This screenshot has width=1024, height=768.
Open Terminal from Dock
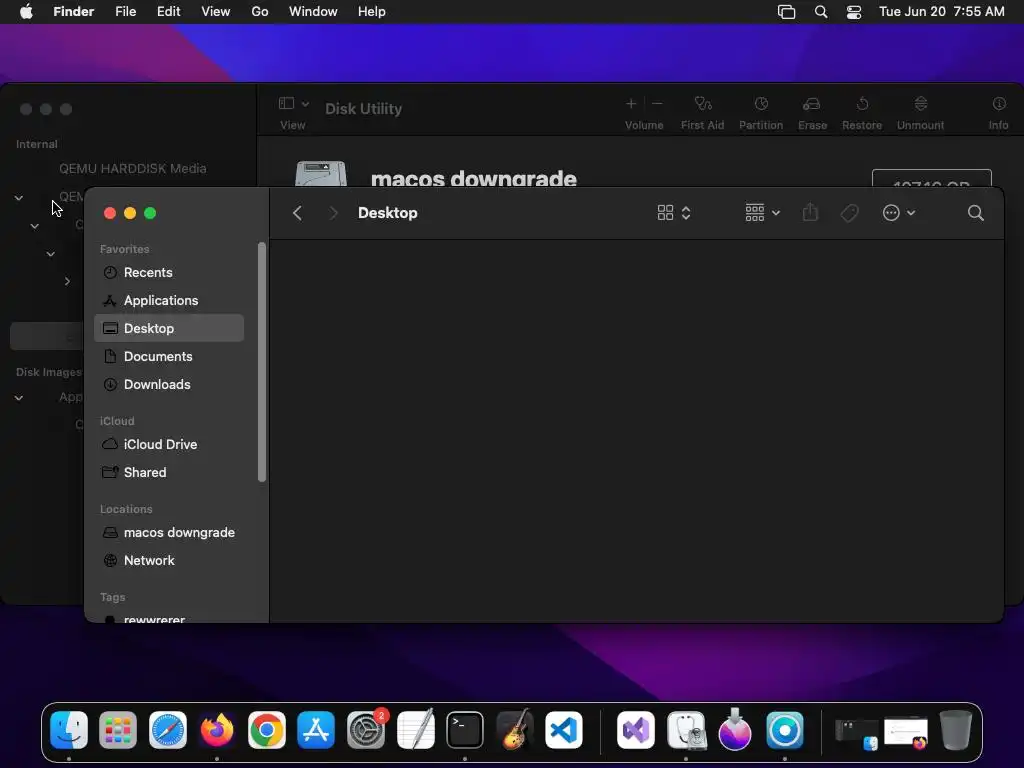point(465,730)
